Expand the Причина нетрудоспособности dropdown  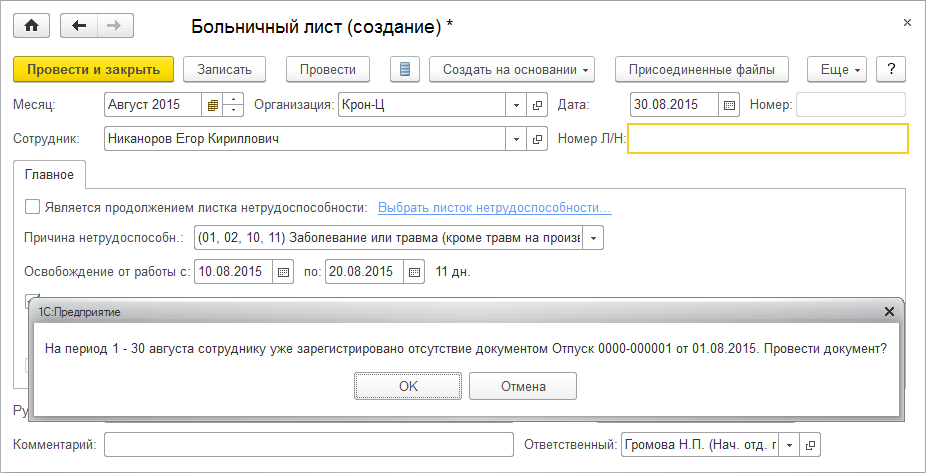coord(594,238)
